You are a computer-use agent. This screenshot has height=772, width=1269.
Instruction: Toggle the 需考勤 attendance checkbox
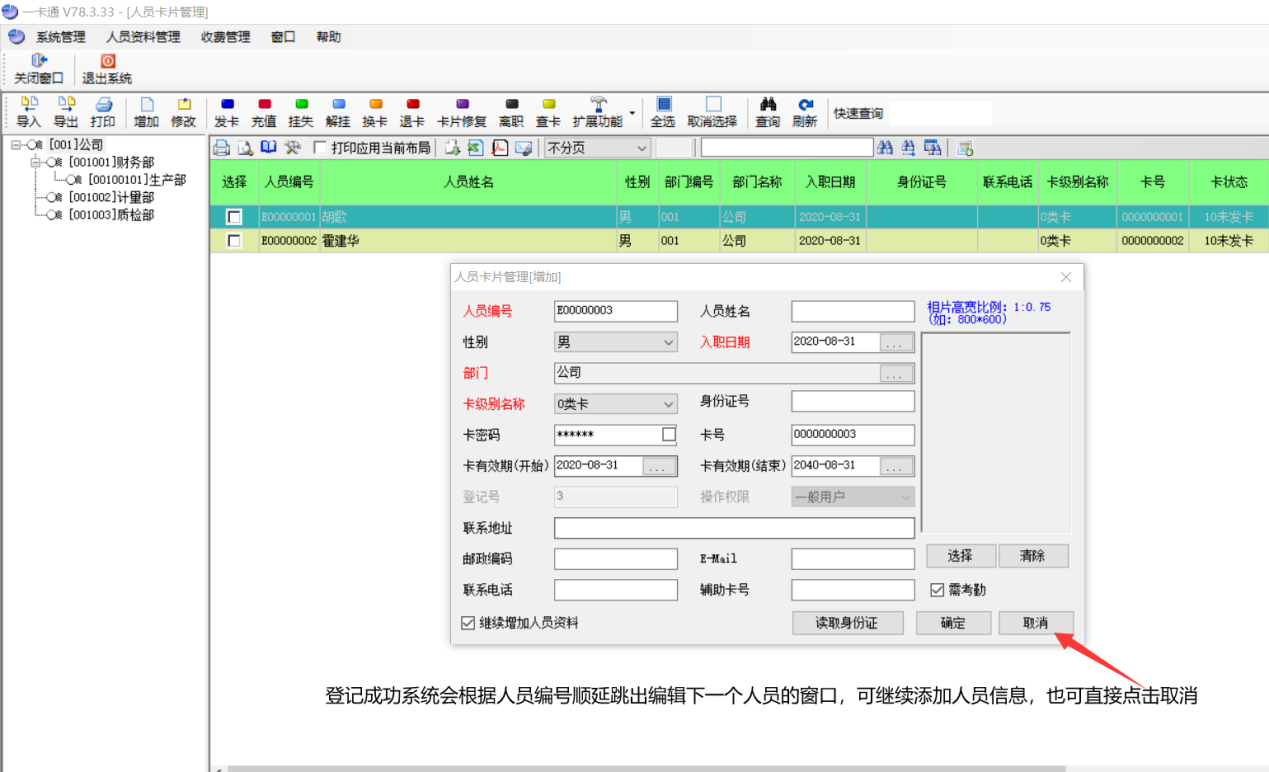(937, 590)
